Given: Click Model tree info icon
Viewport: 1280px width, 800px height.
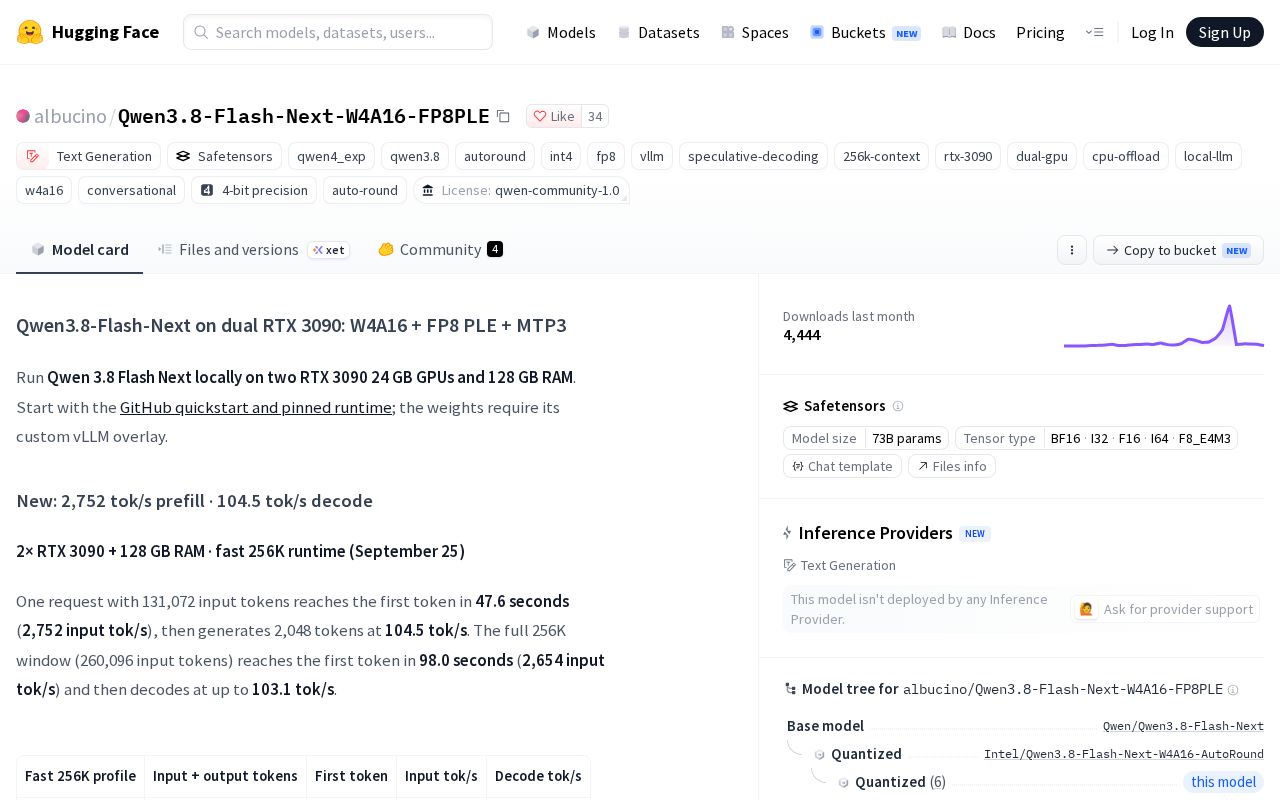Looking at the screenshot, I should [x=1233, y=690].
